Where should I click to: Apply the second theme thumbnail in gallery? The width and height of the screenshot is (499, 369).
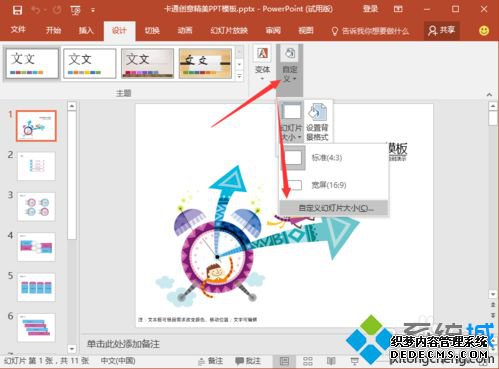click(x=90, y=63)
